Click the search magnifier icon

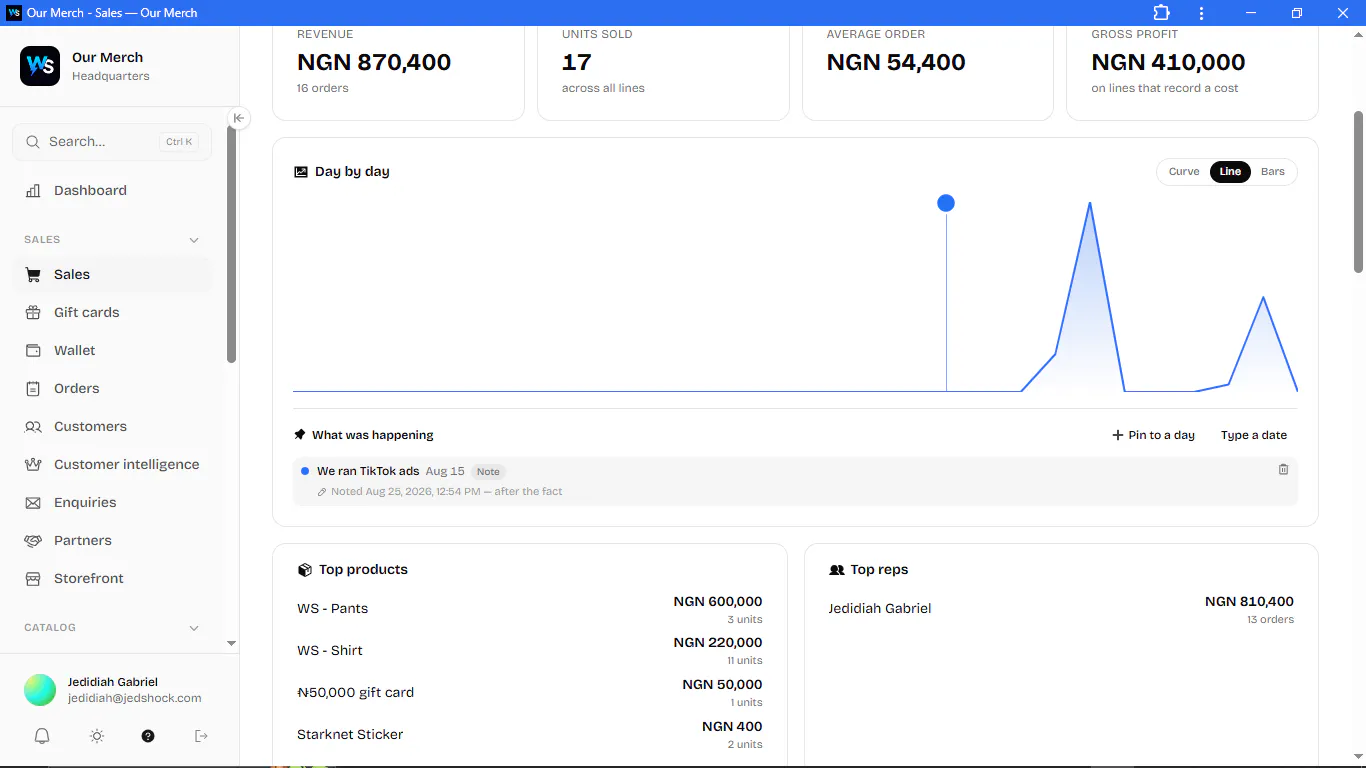coord(33,142)
